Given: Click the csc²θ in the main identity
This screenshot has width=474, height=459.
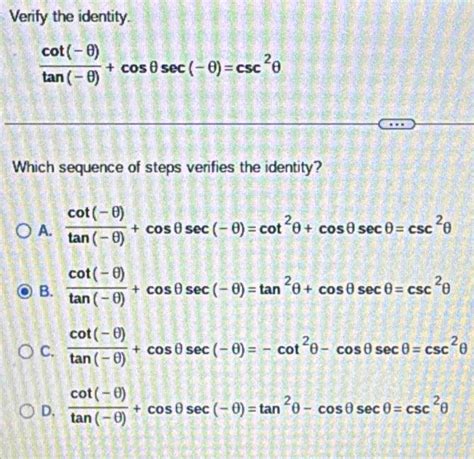Looking at the screenshot, I should (258, 65).
